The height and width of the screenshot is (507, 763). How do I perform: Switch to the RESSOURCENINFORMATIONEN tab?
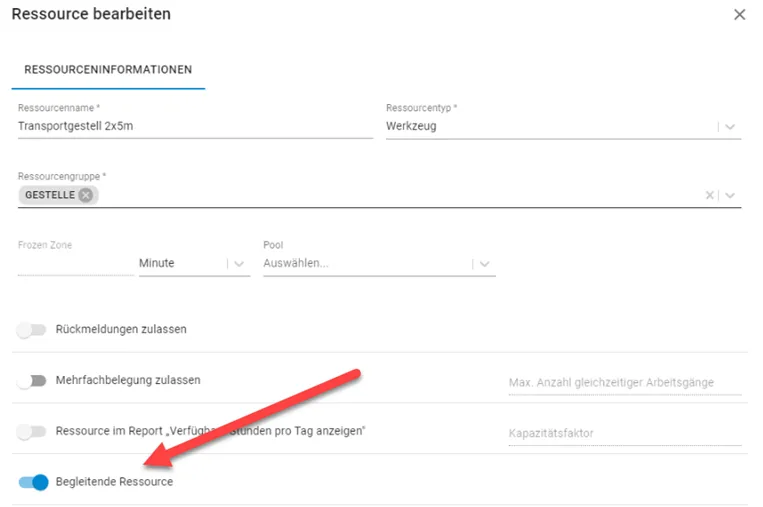pos(108,70)
